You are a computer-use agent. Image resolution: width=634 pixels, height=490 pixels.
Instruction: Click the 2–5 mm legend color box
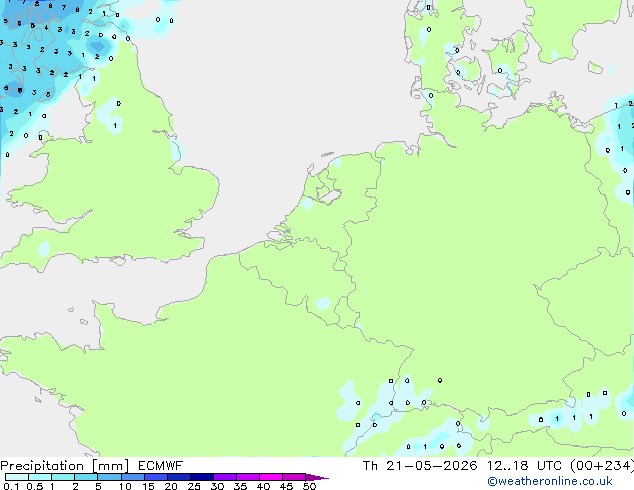coord(86,477)
